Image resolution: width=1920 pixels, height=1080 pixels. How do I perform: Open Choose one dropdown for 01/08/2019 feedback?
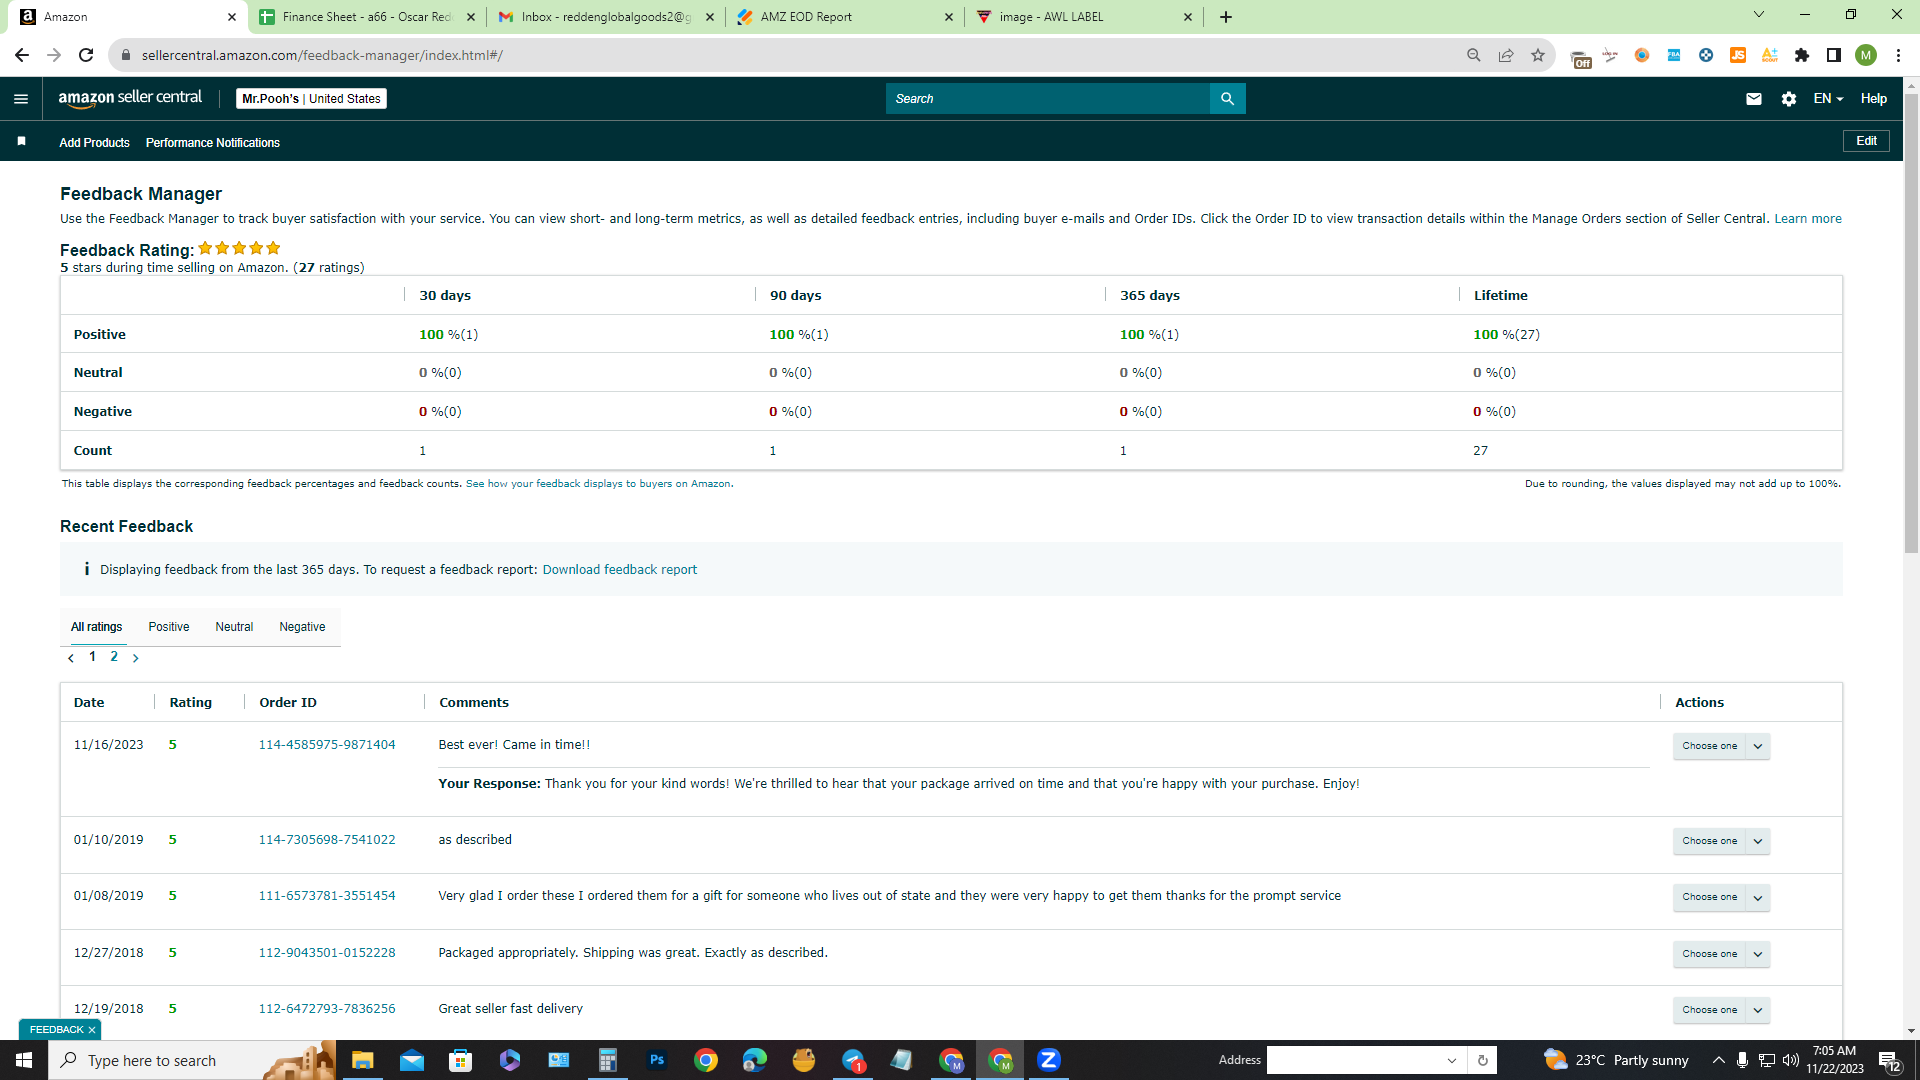pyautogui.click(x=1721, y=897)
